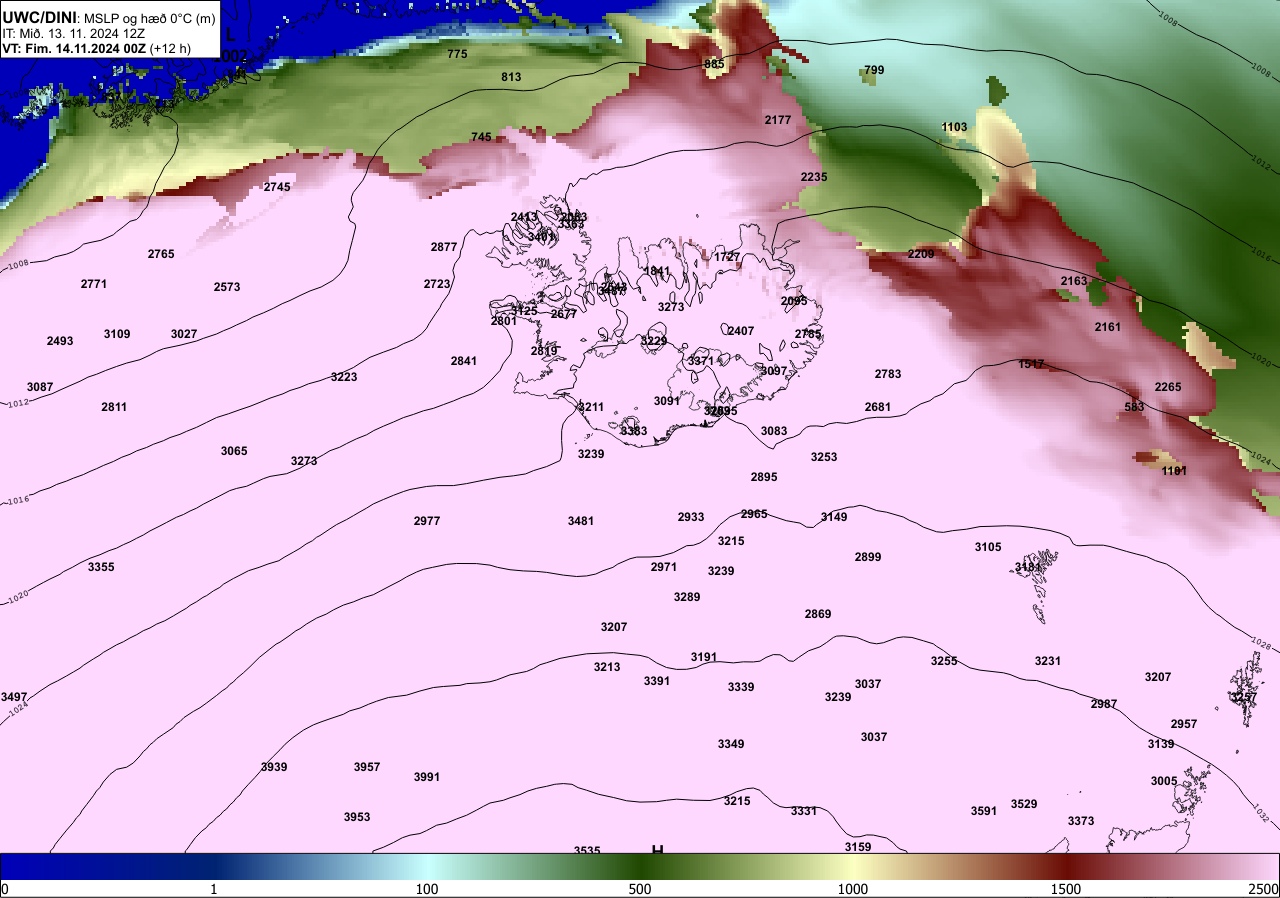
Task: Click the height value 813
Action: coord(511,77)
